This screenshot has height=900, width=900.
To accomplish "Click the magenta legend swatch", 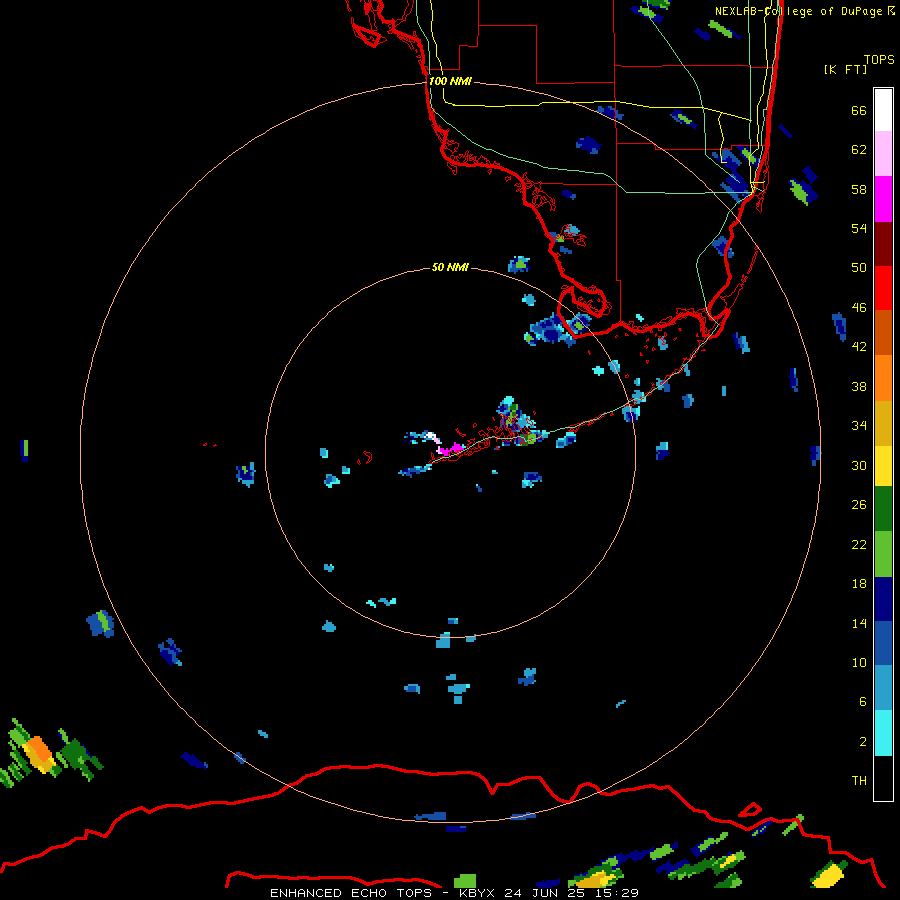I will [x=883, y=199].
